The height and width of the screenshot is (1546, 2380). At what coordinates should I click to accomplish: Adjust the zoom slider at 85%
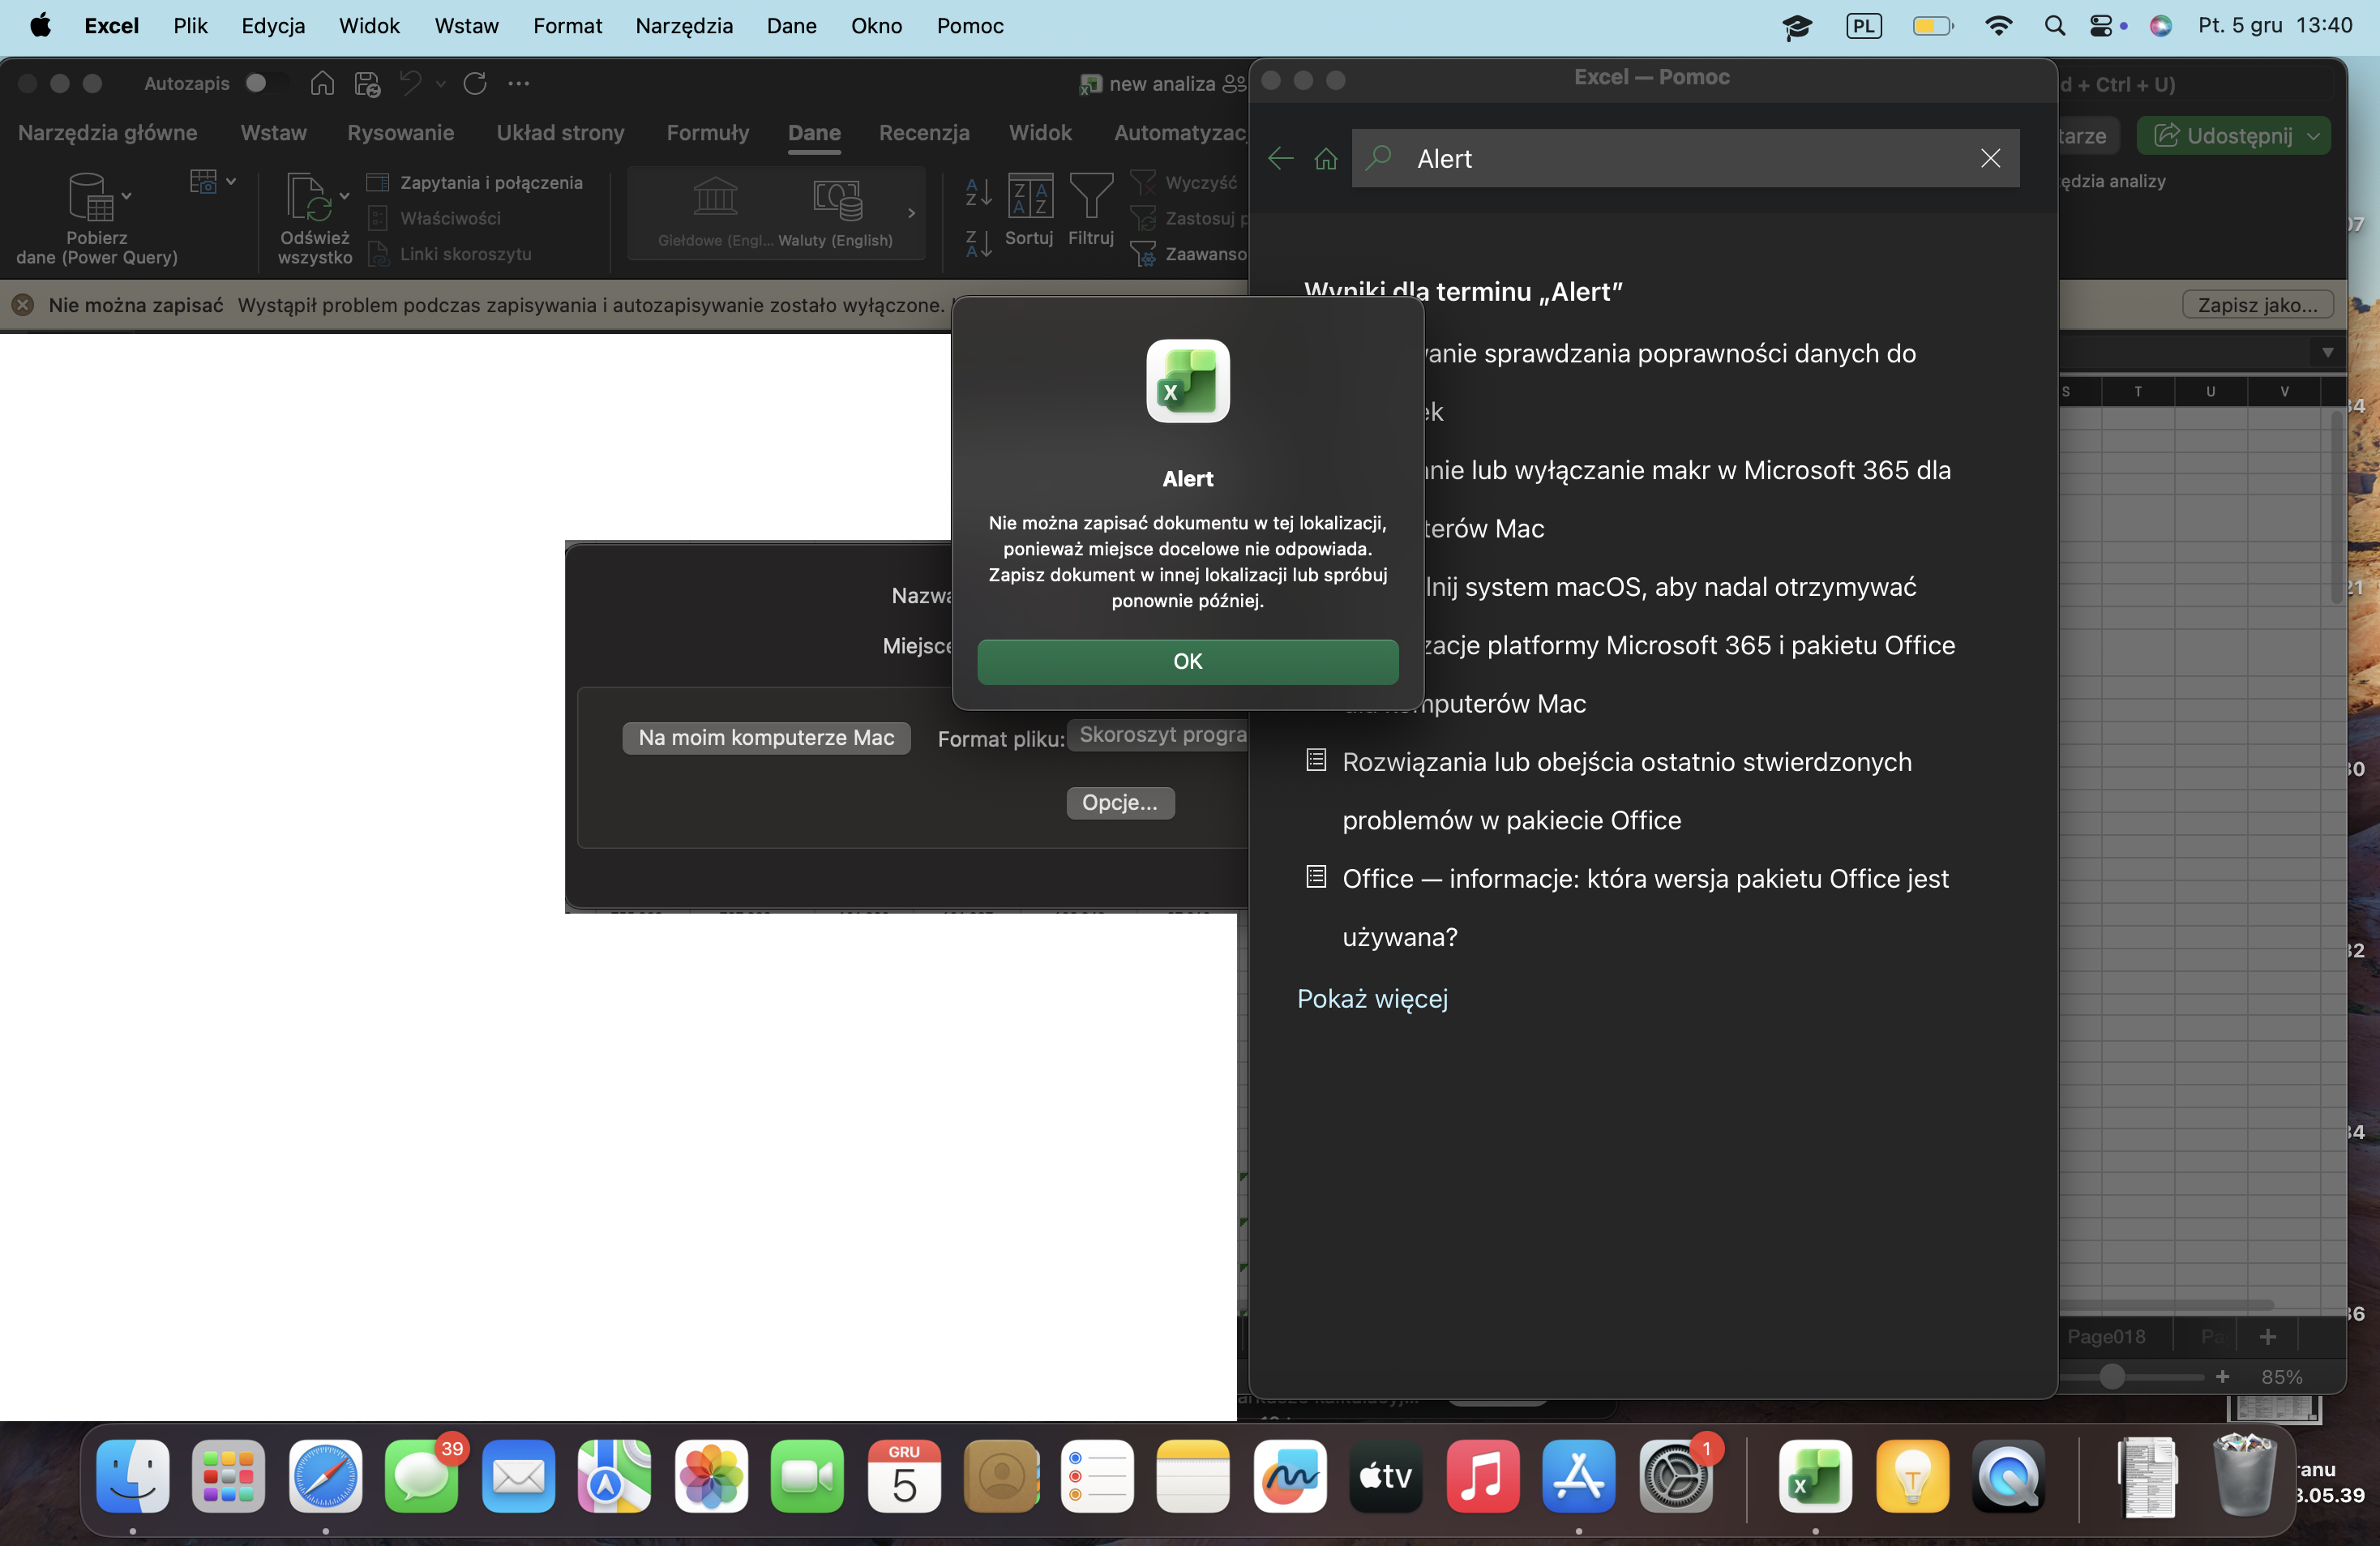point(2112,1377)
